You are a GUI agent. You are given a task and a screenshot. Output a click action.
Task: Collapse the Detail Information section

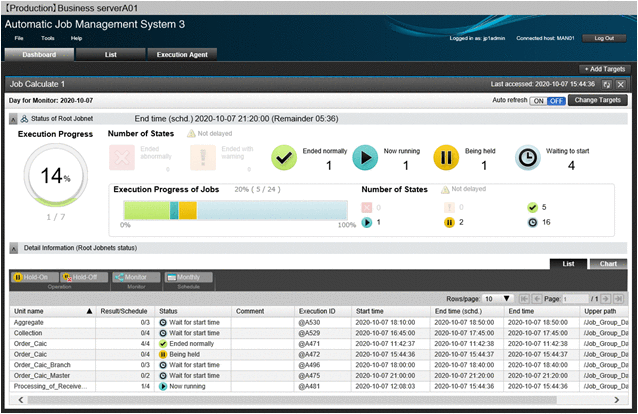coord(13,246)
